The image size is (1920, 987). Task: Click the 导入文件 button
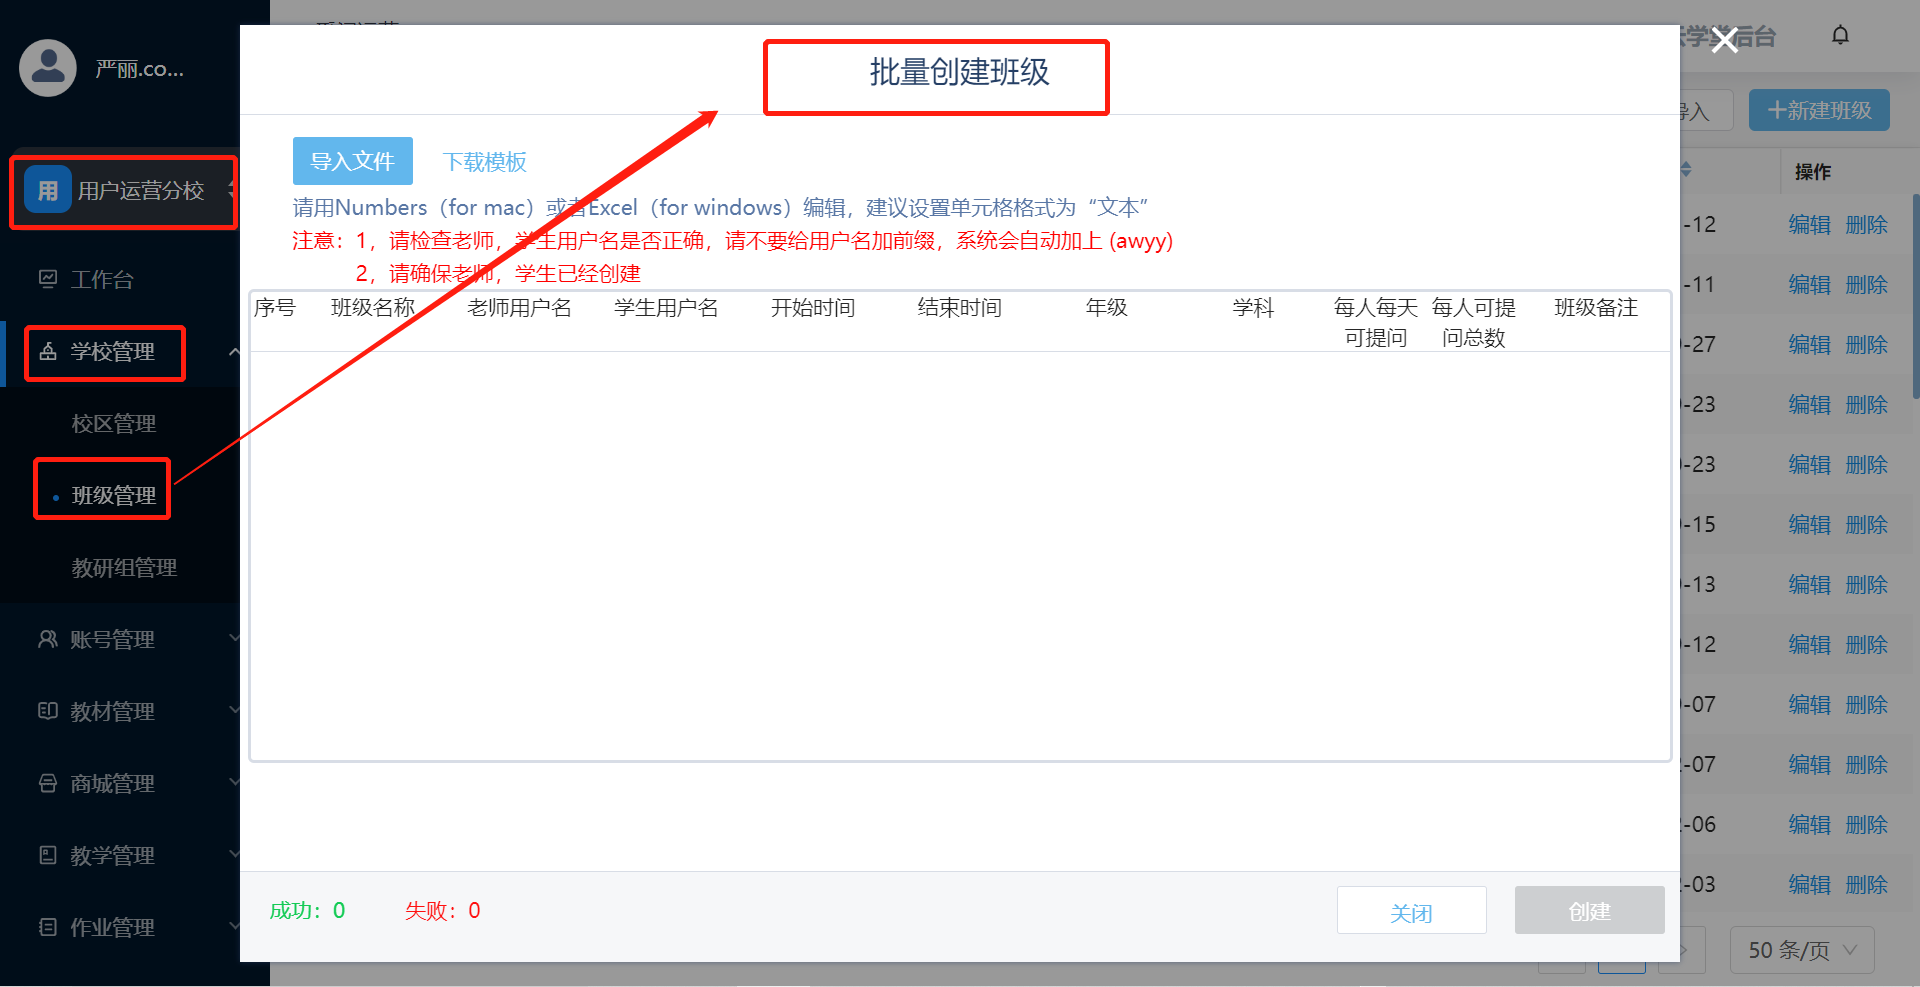[353, 161]
